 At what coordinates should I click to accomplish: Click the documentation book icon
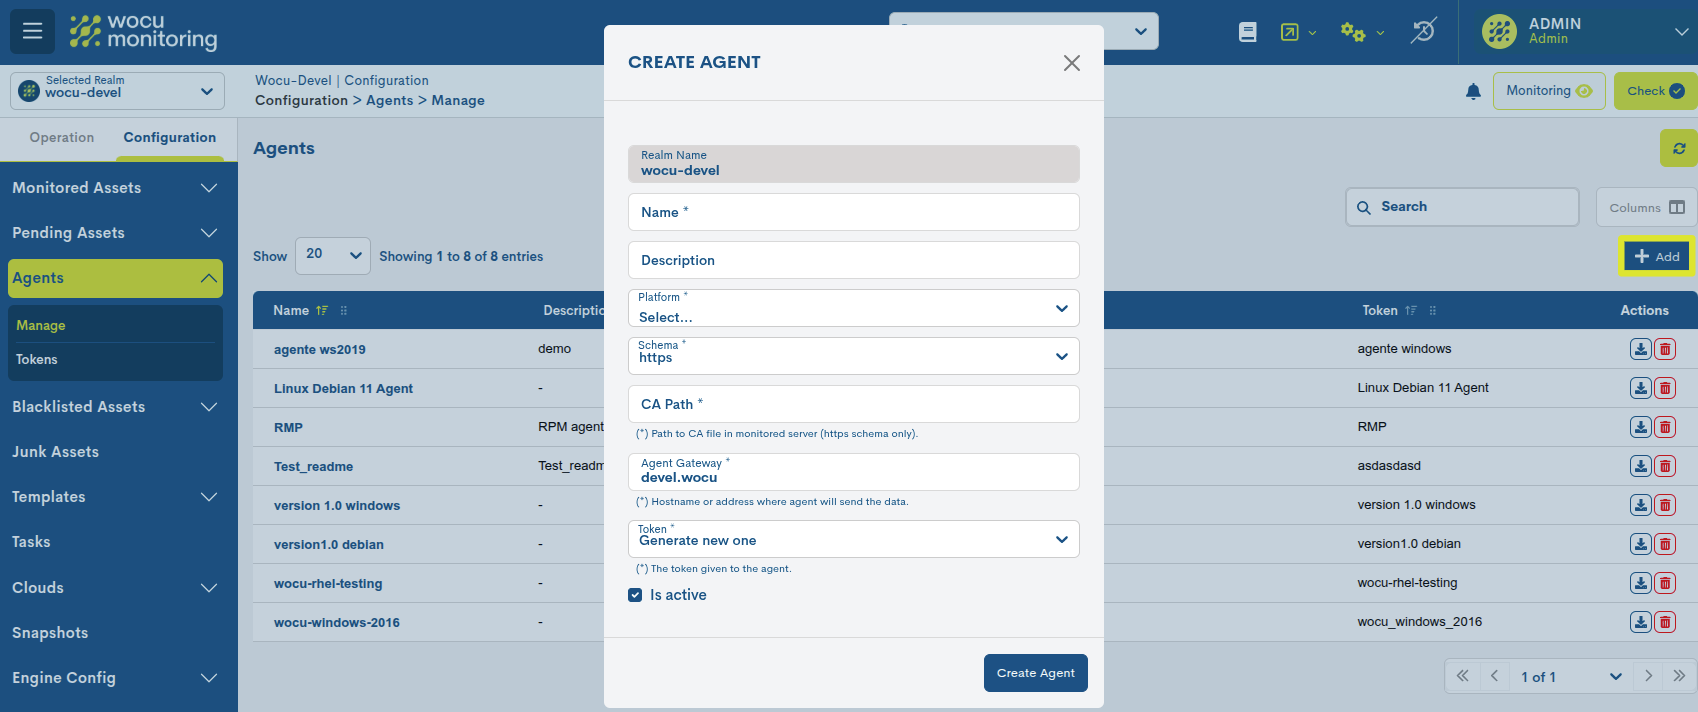pyautogui.click(x=1247, y=32)
